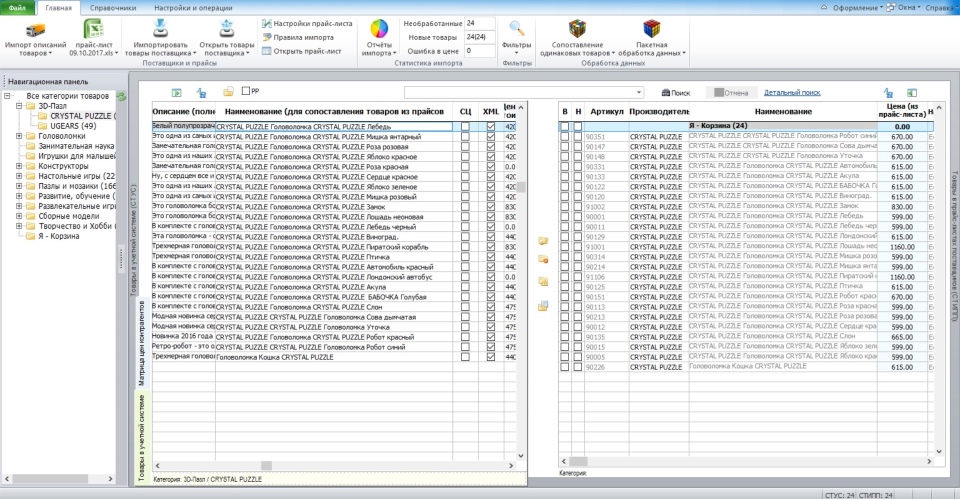Click the third transfer icon between the tables
Image resolution: width=960 pixels, height=499 pixels.
543,282
